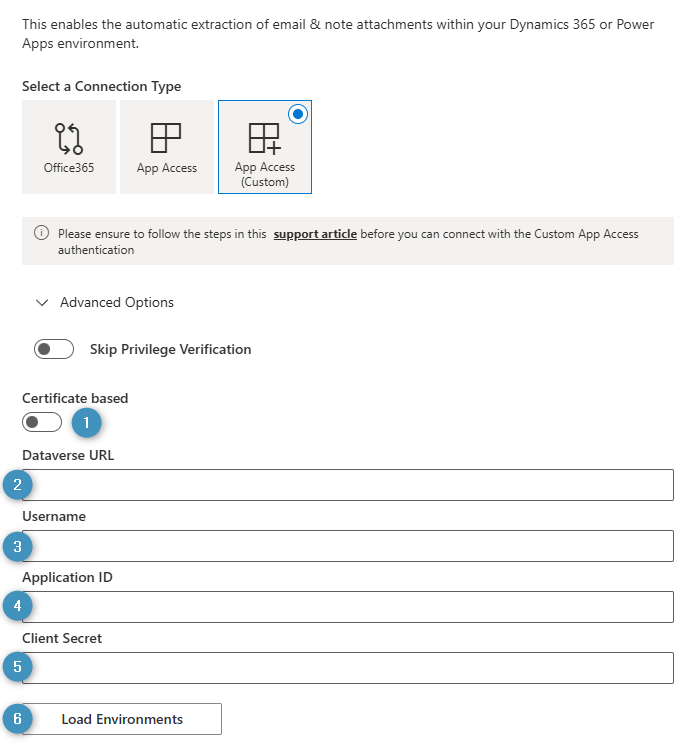Image resolution: width=694 pixels, height=749 pixels.
Task: Select the Office365 connection type icon
Action: (69, 138)
